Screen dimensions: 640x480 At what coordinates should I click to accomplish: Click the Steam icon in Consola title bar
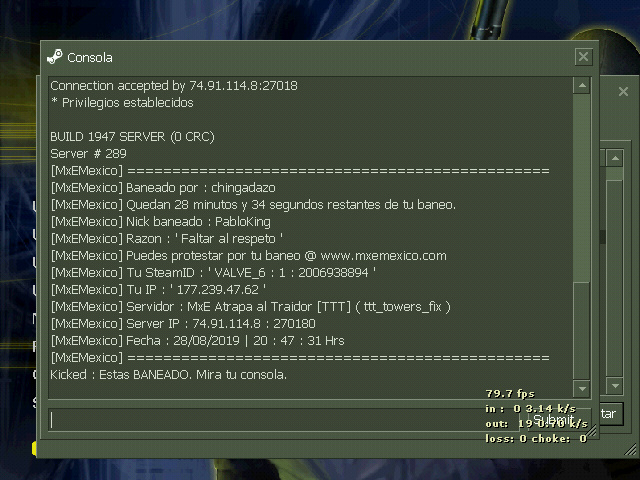pyautogui.click(x=55, y=57)
